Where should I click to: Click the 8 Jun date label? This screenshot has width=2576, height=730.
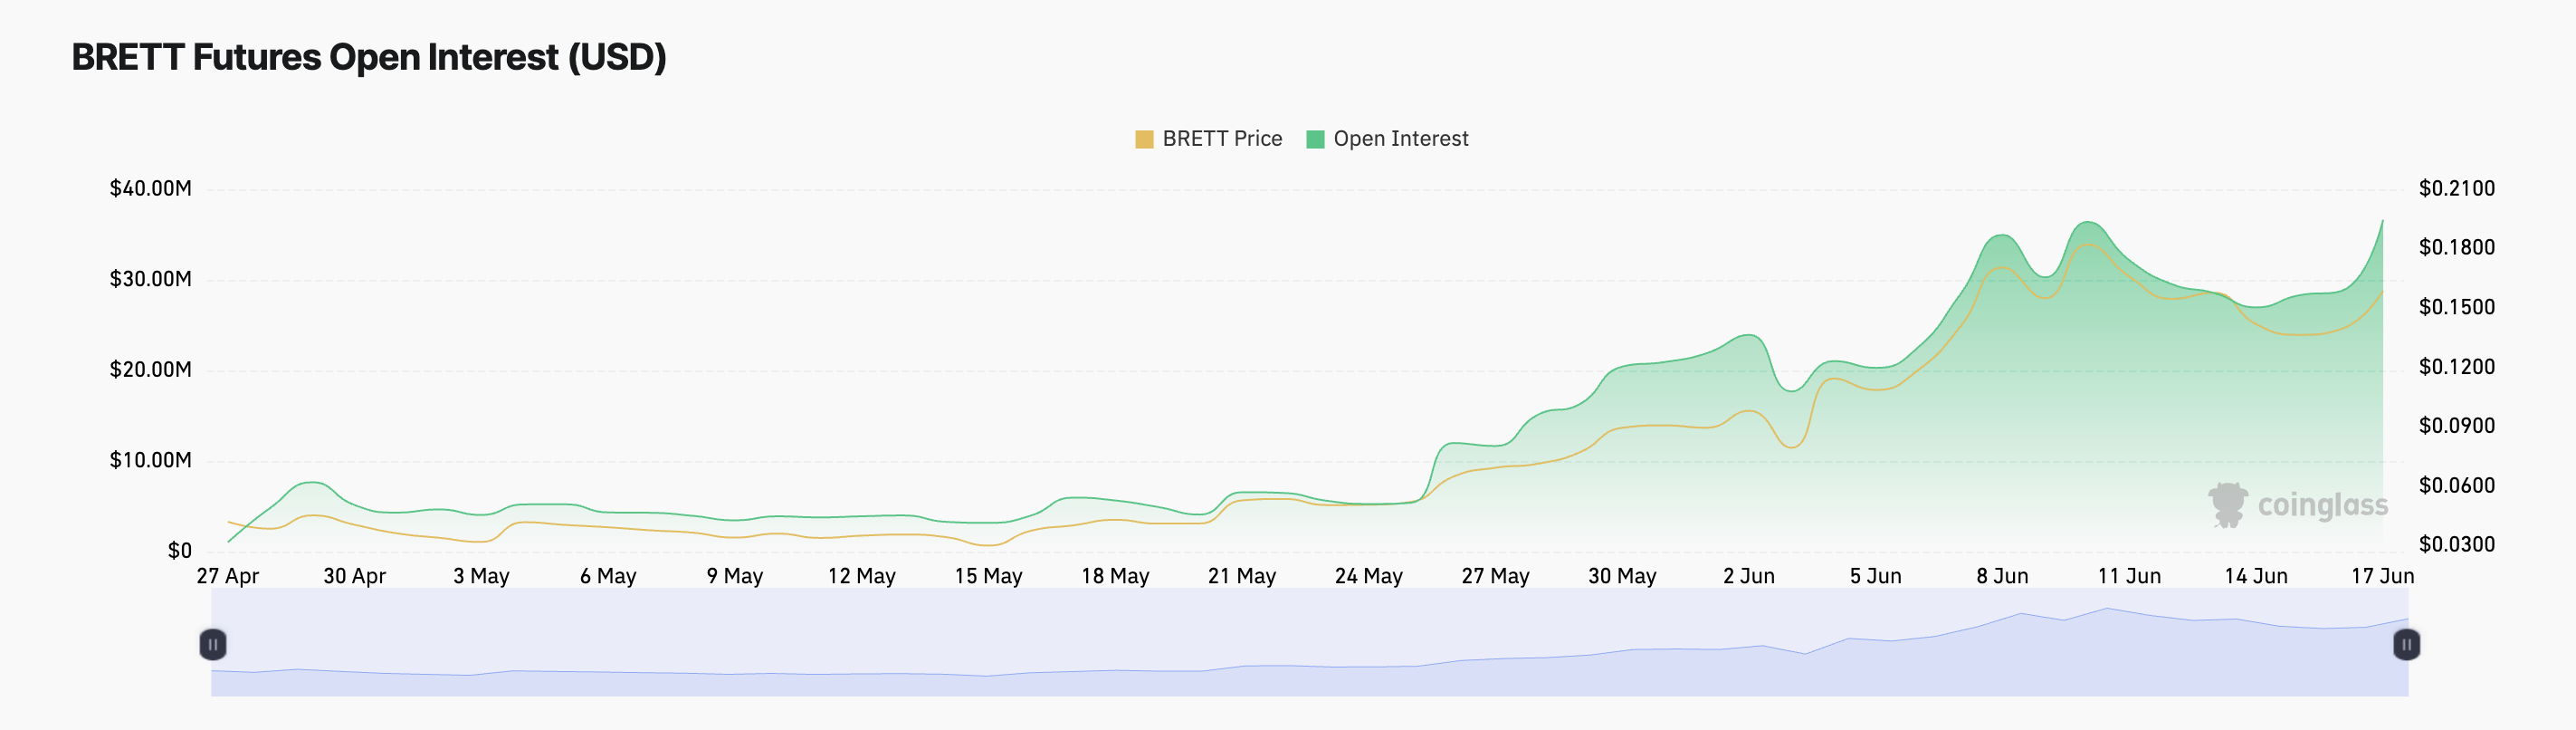pyautogui.click(x=2002, y=576)
